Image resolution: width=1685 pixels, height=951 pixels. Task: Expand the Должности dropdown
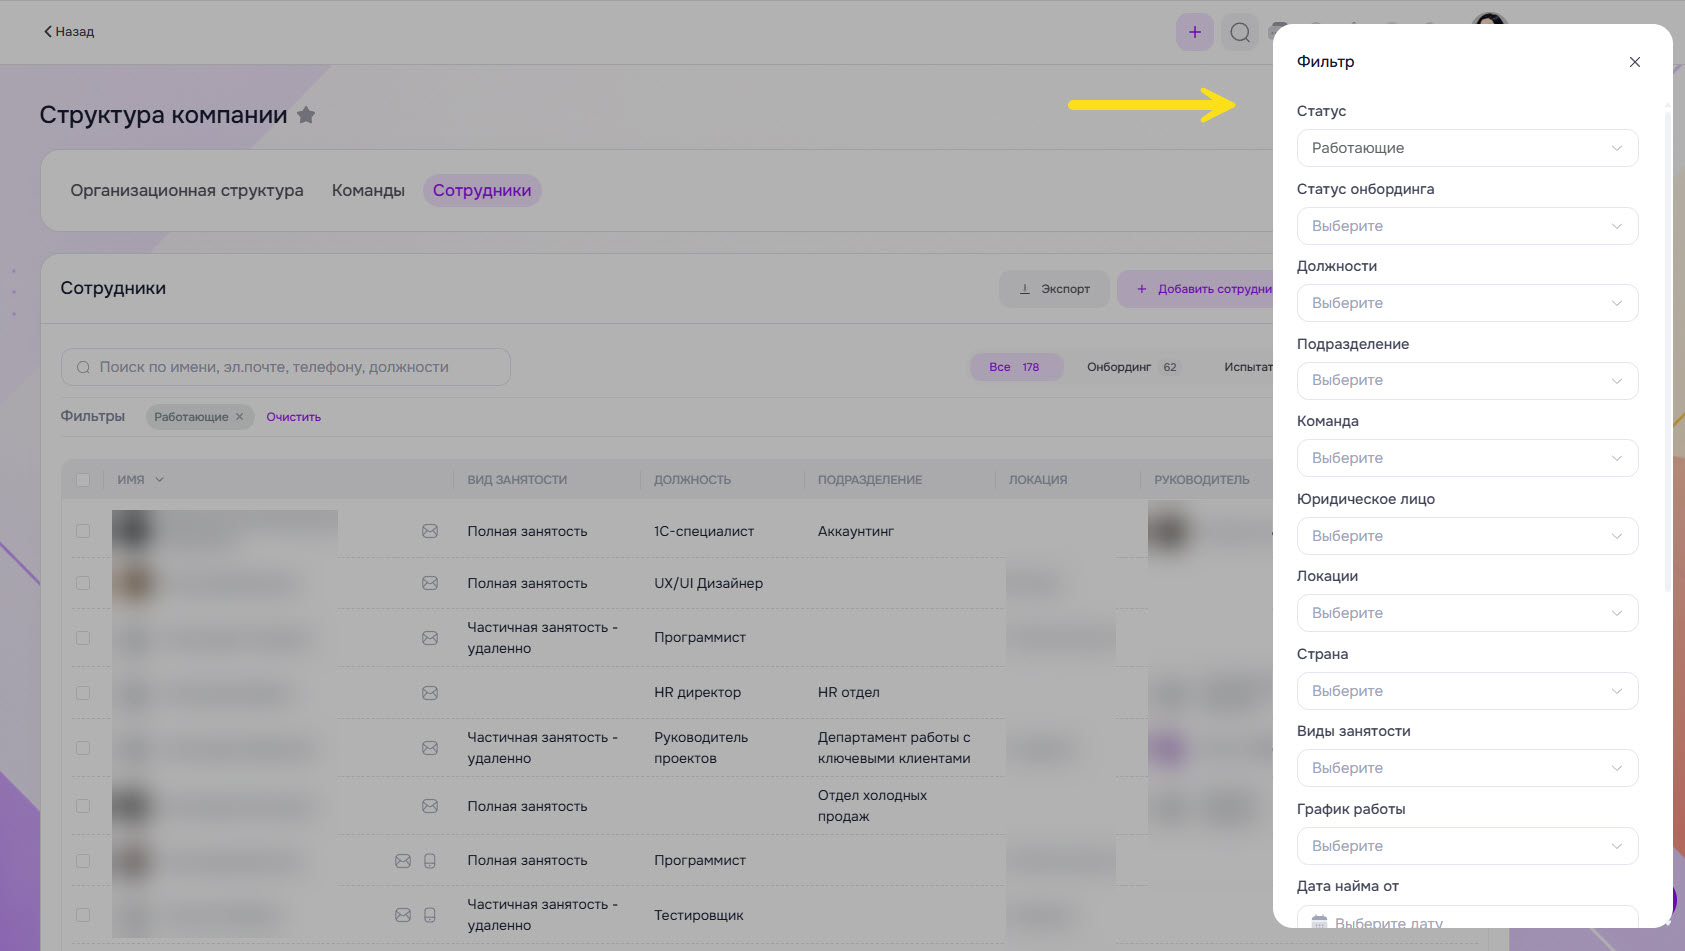(1467, 303)
